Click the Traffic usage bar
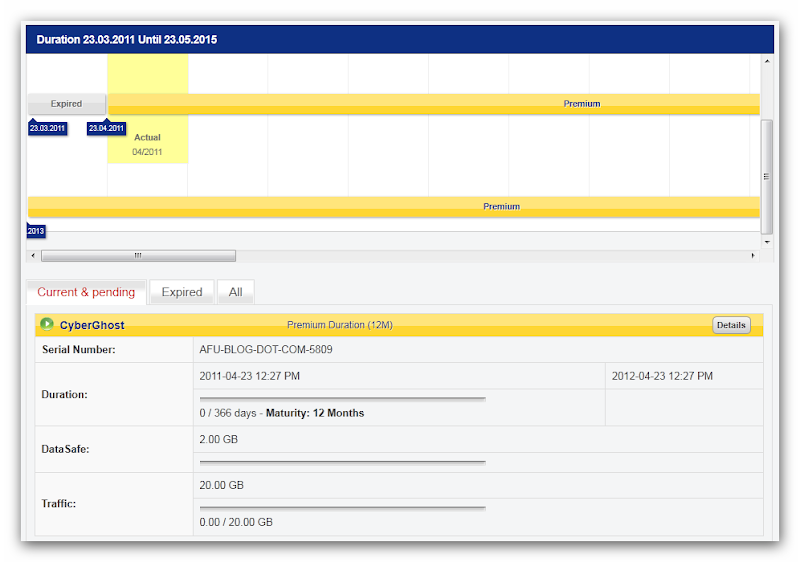The width and height of the screenshot is (800, 562). pyautogui.click(x=342, y=508)
